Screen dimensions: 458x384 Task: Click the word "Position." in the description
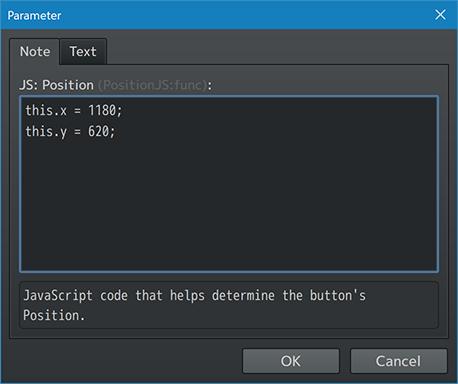pos(54,315)
